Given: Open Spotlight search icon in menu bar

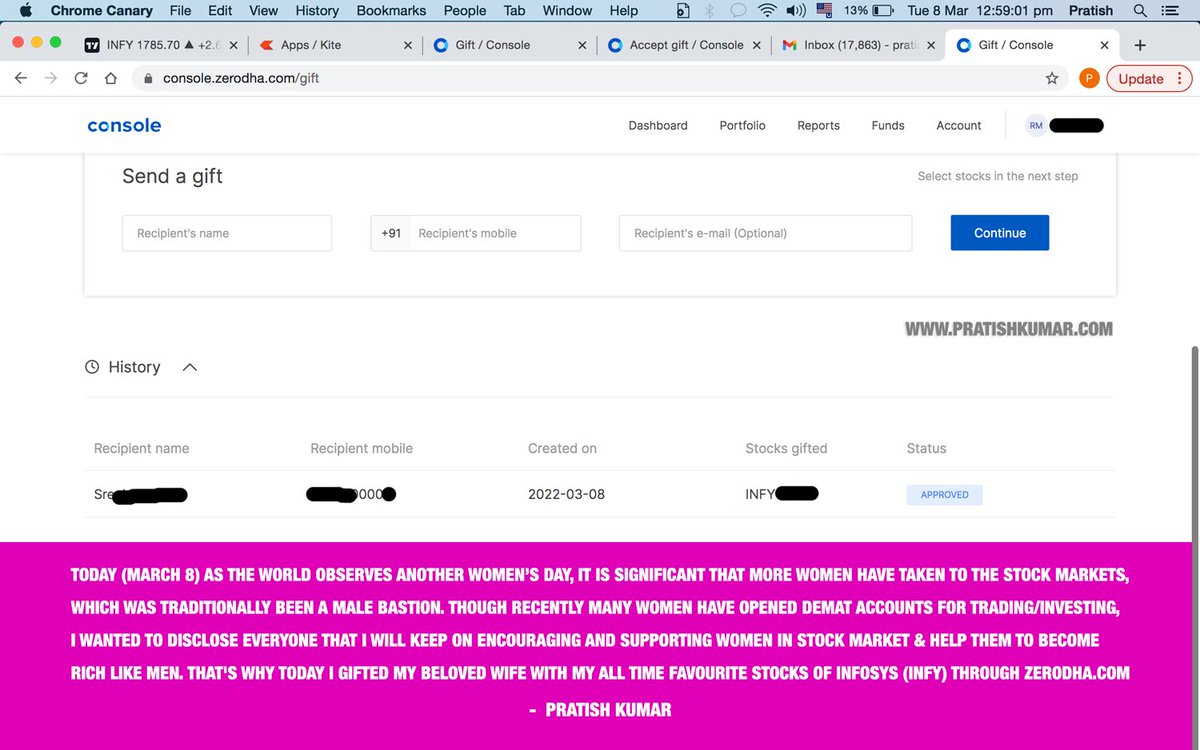Looking at the screenshot, I should 1141,10.
